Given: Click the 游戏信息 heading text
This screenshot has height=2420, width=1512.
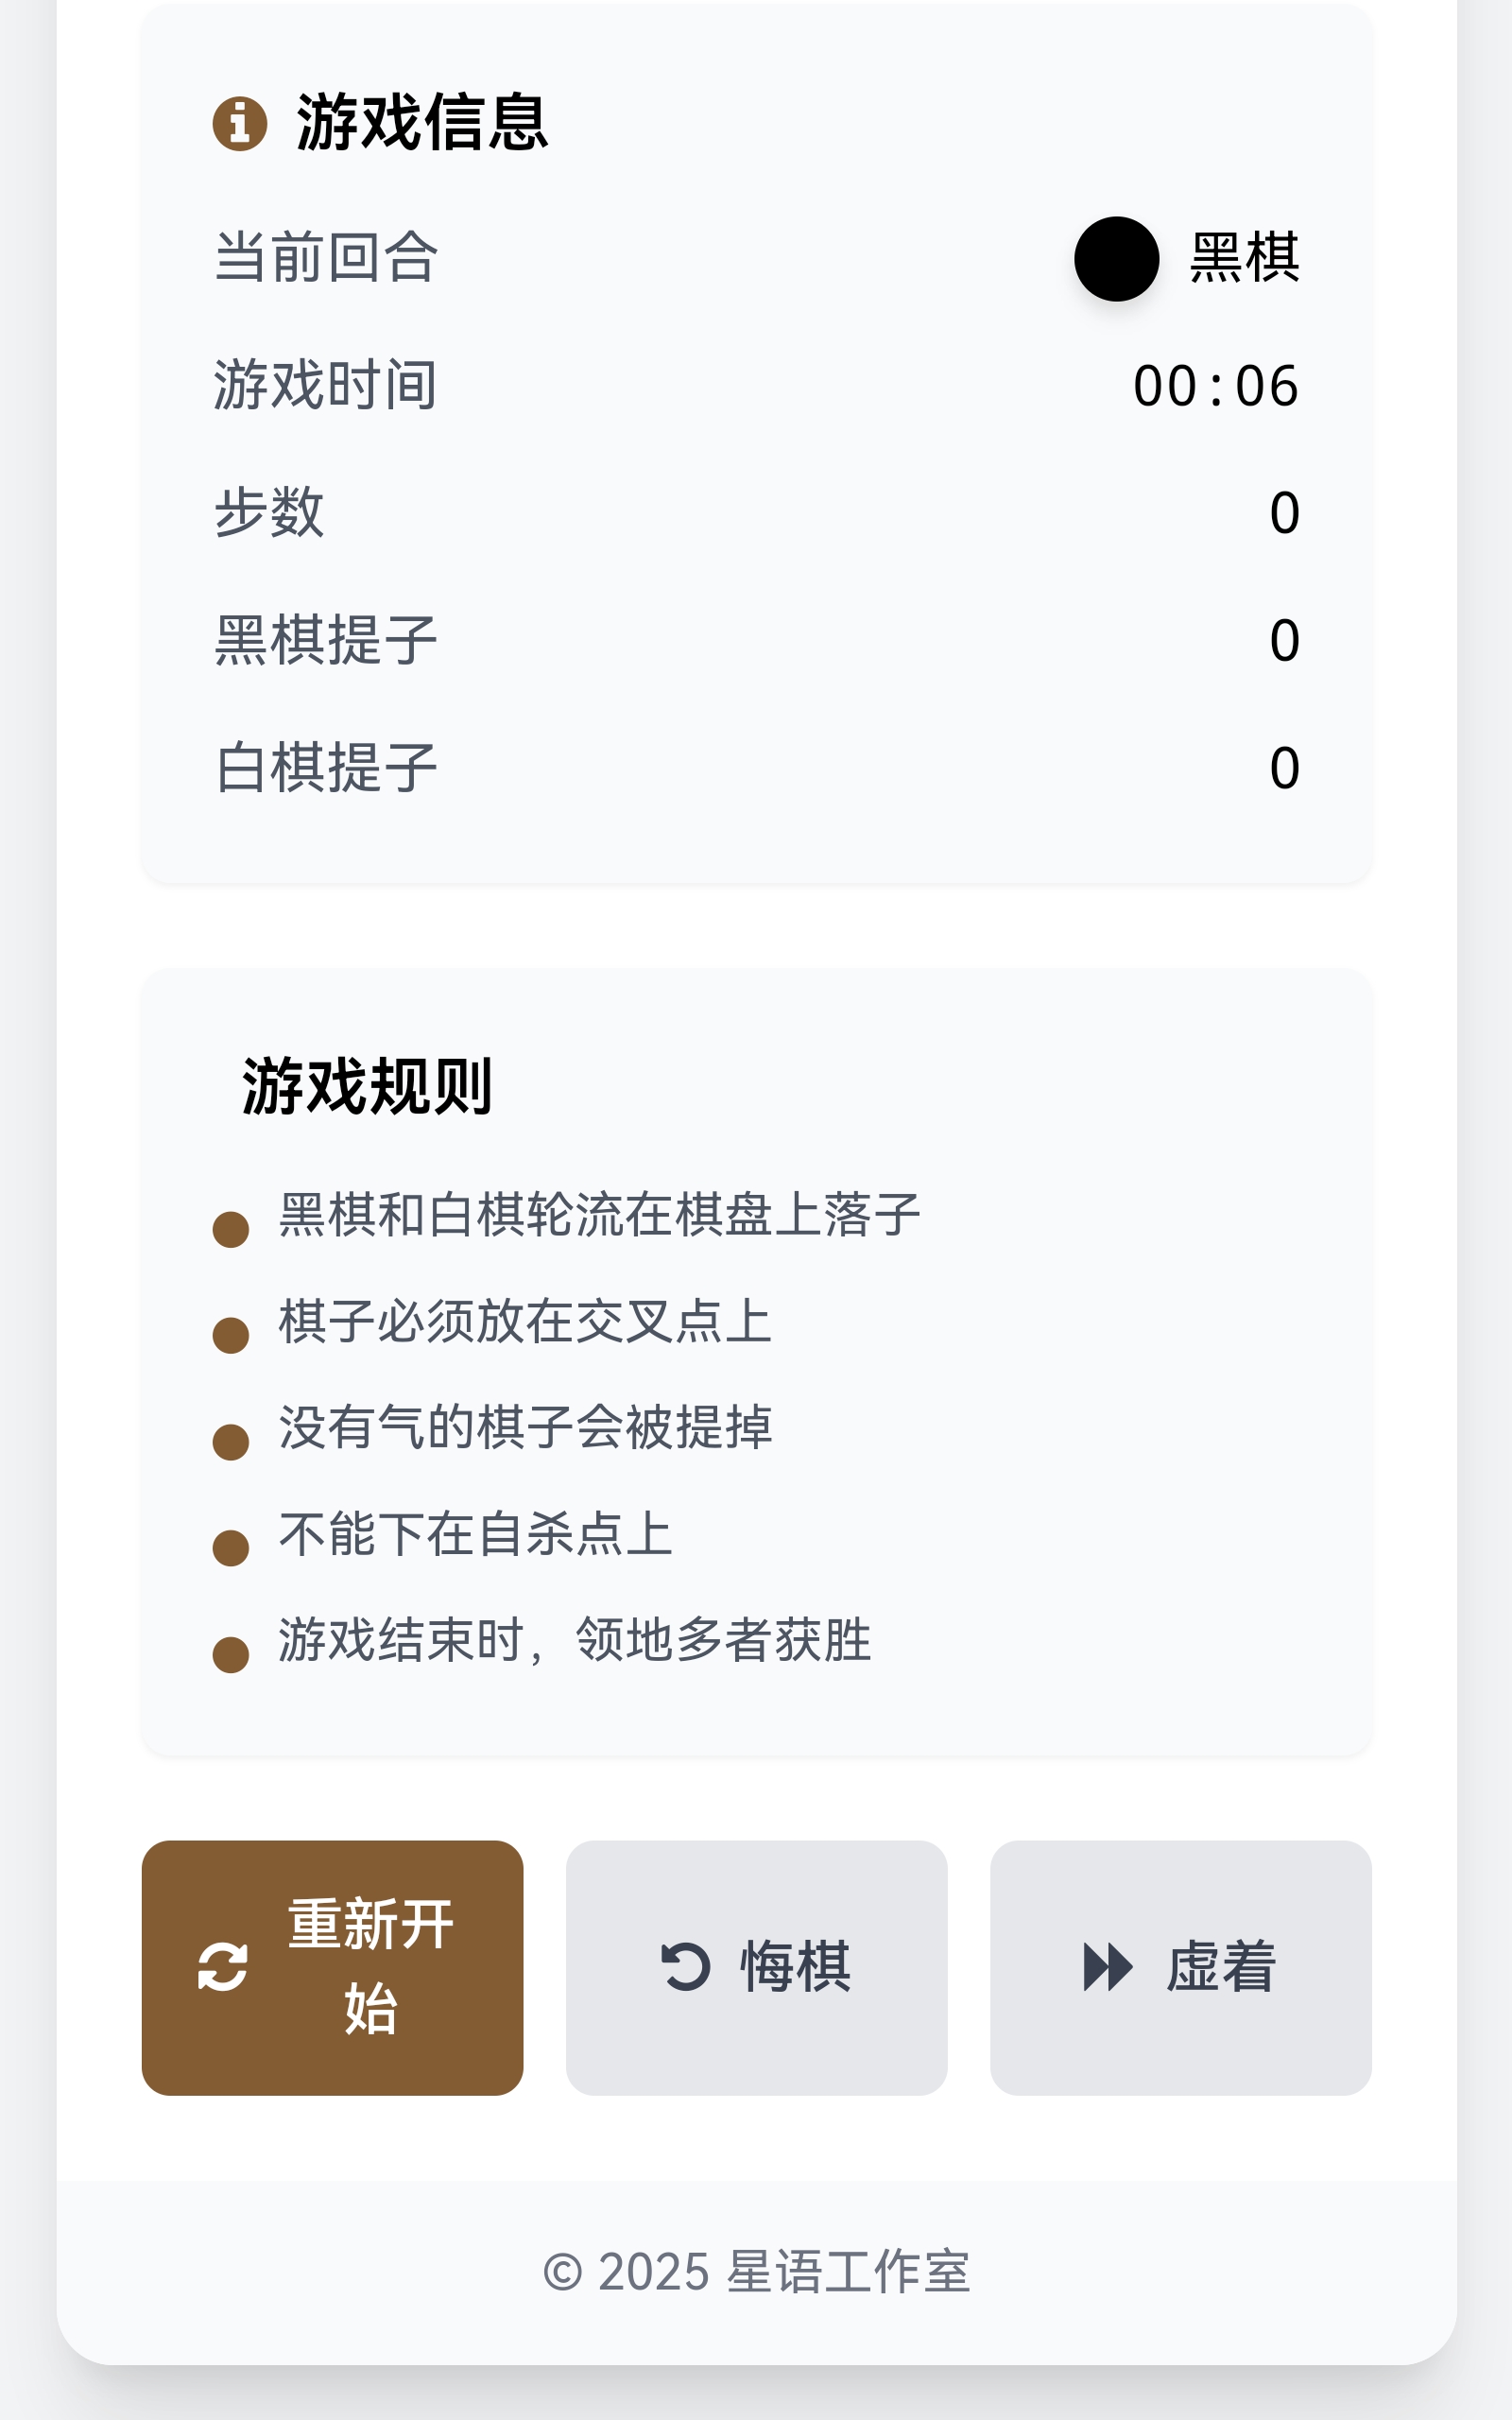Looking at the screenshot, I should coord(422,123).
